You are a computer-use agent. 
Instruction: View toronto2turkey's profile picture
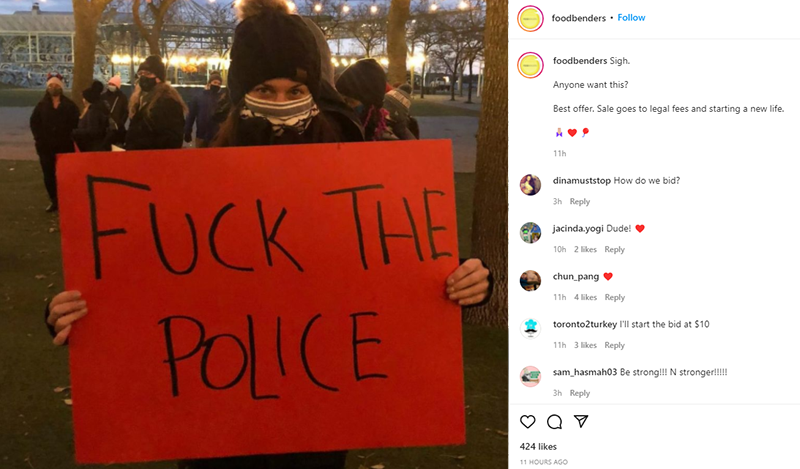[530, 328]
